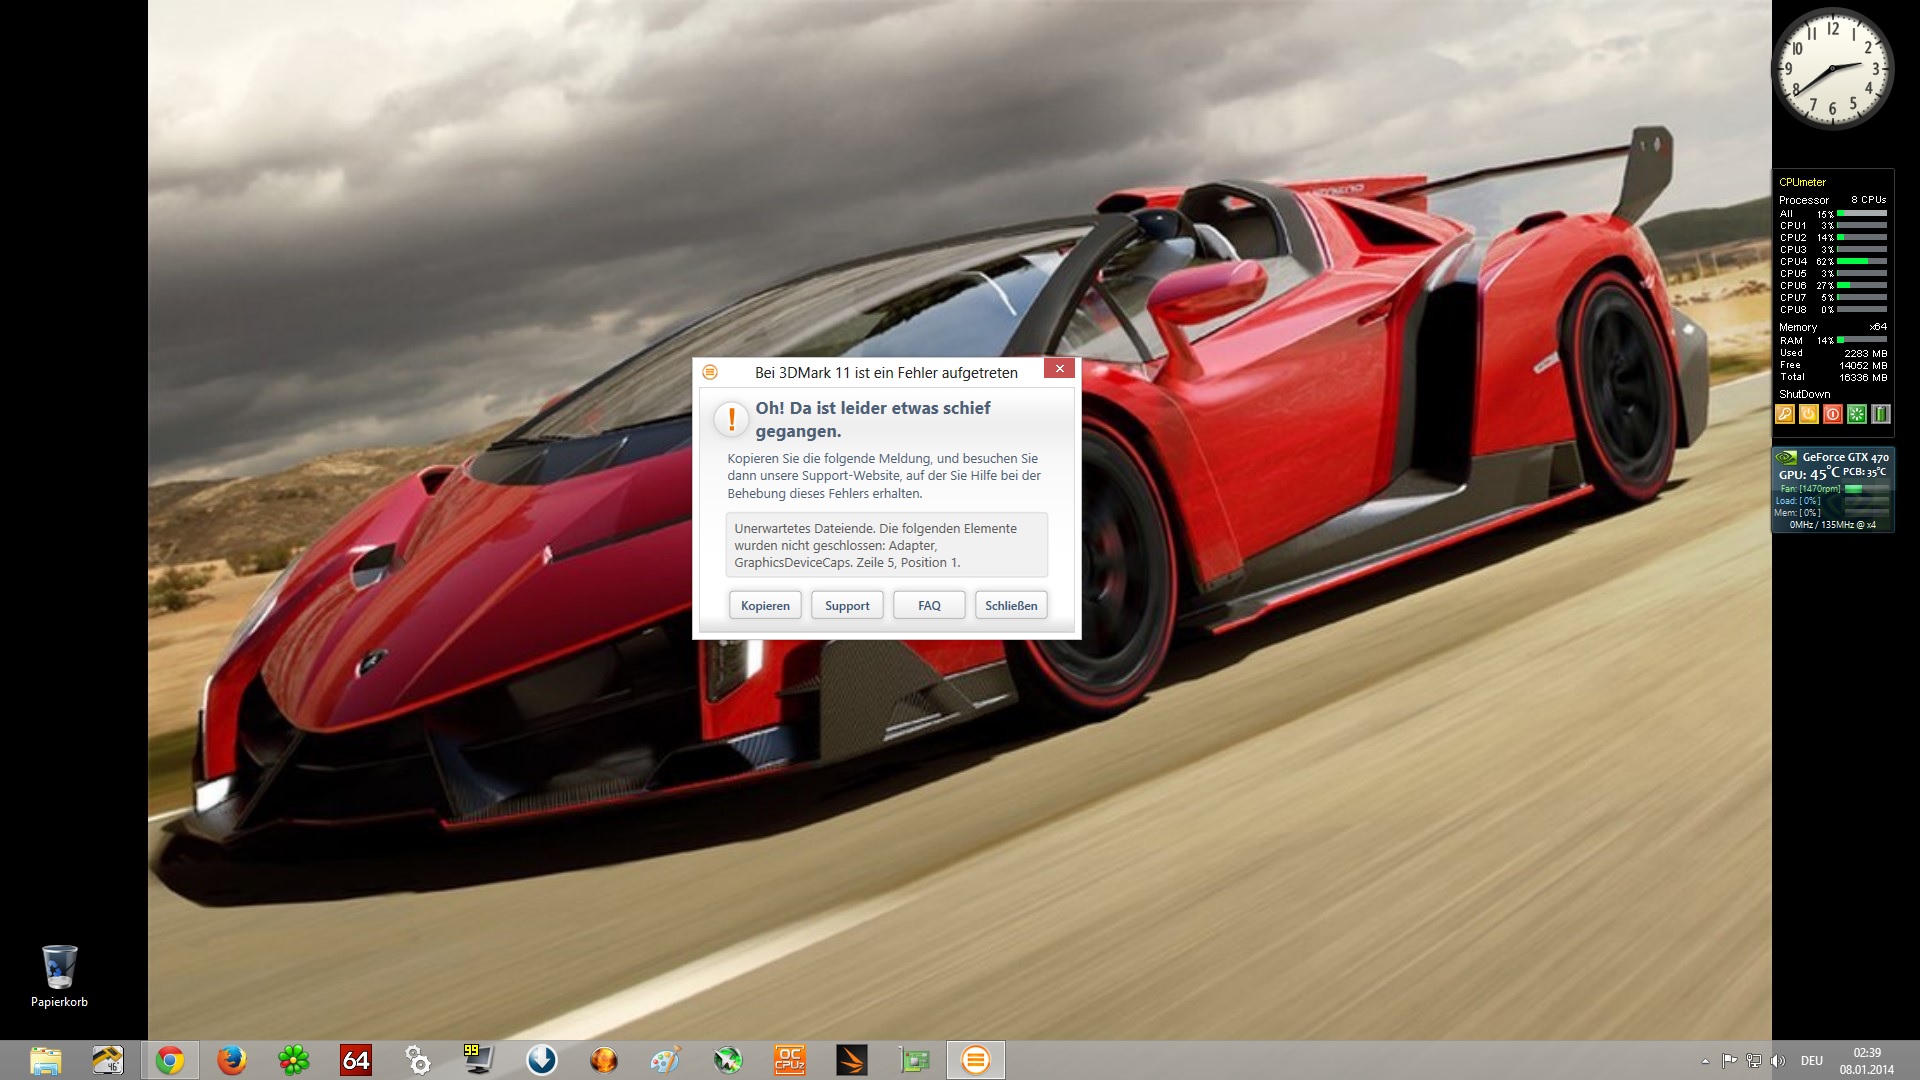Open the AIDA64 taskbar icon
Image resolution: width=1920 pixels, height=1080 pixels.
(x=356, y=1060)
